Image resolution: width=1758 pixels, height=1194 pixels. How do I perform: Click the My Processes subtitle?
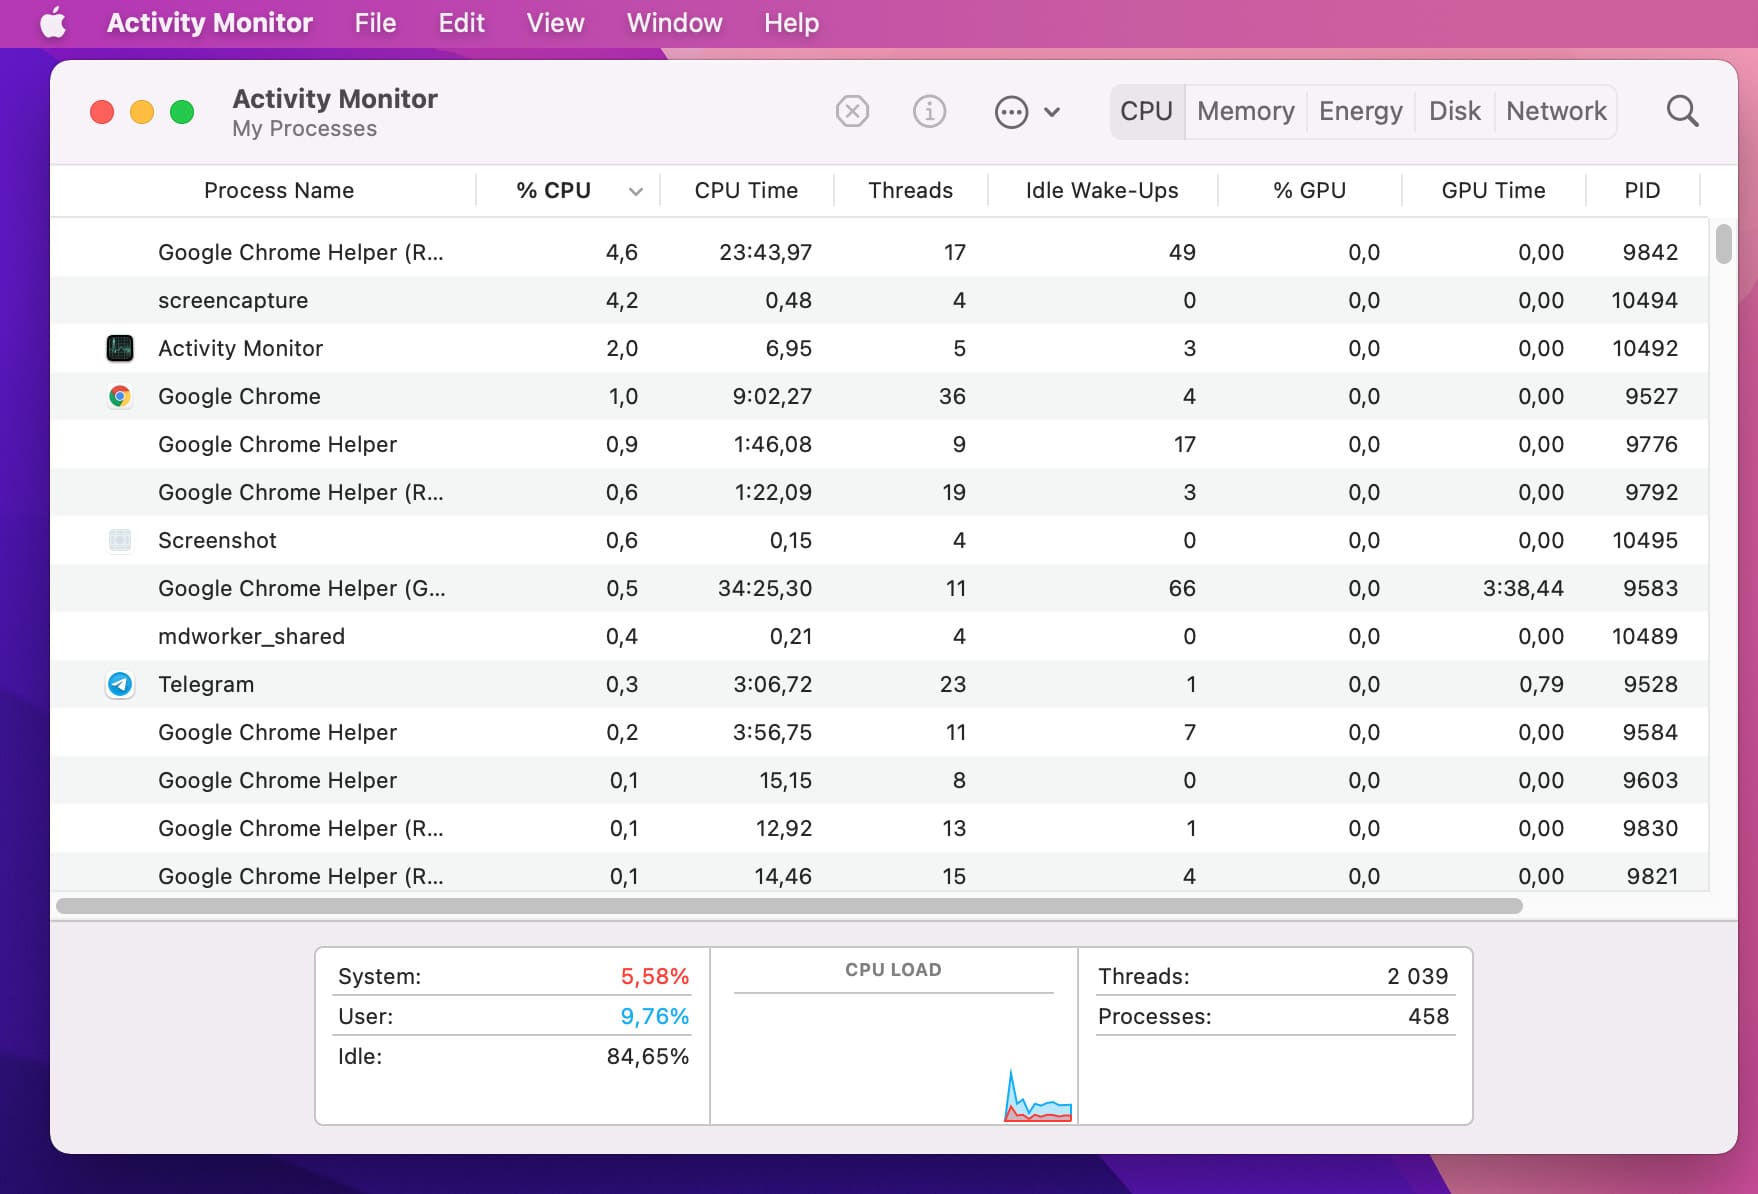pyautogui.click(x=304, y=128)
